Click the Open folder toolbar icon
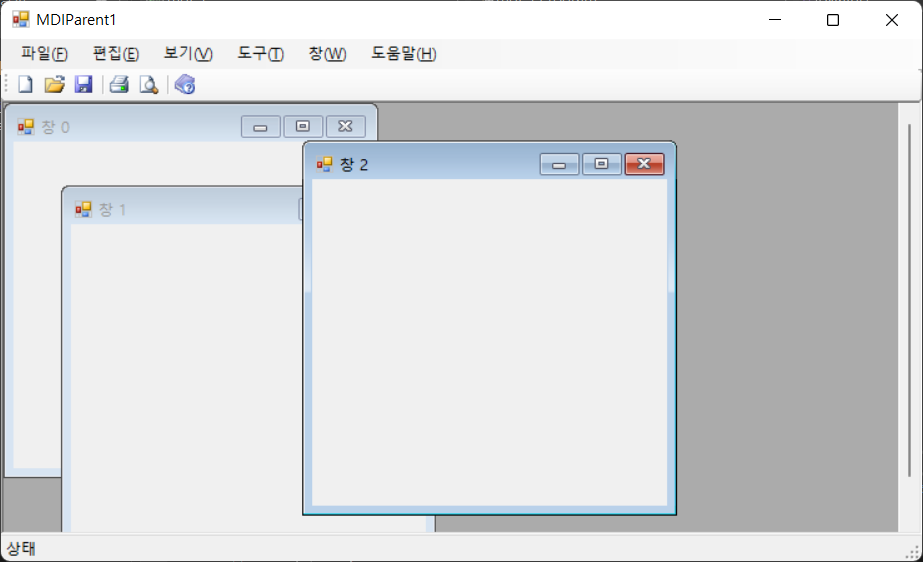This screenshot has height=562, width=923. 54,85
